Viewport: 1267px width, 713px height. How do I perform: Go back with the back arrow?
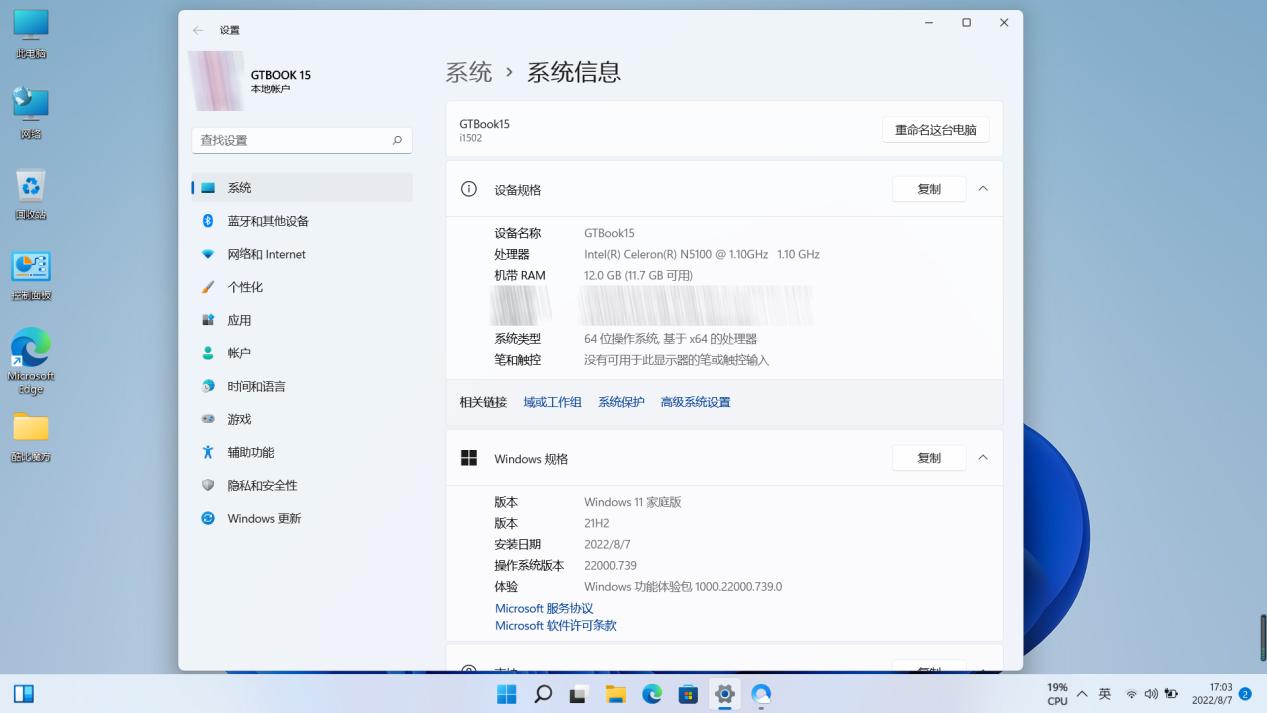point(198,30)
